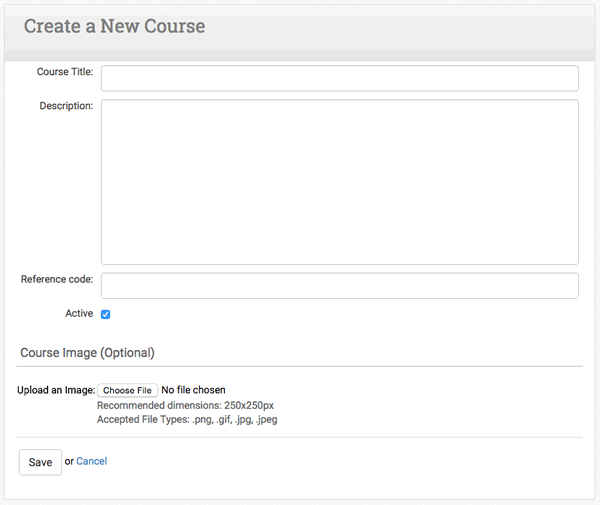
Task: Click the 'Course Title:' label
Action: (x=65, y=72)
